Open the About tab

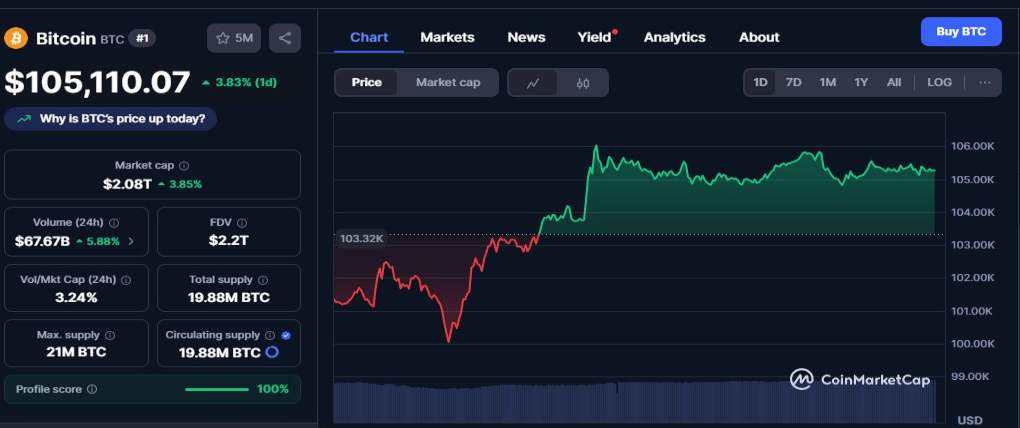pos(758,37)
